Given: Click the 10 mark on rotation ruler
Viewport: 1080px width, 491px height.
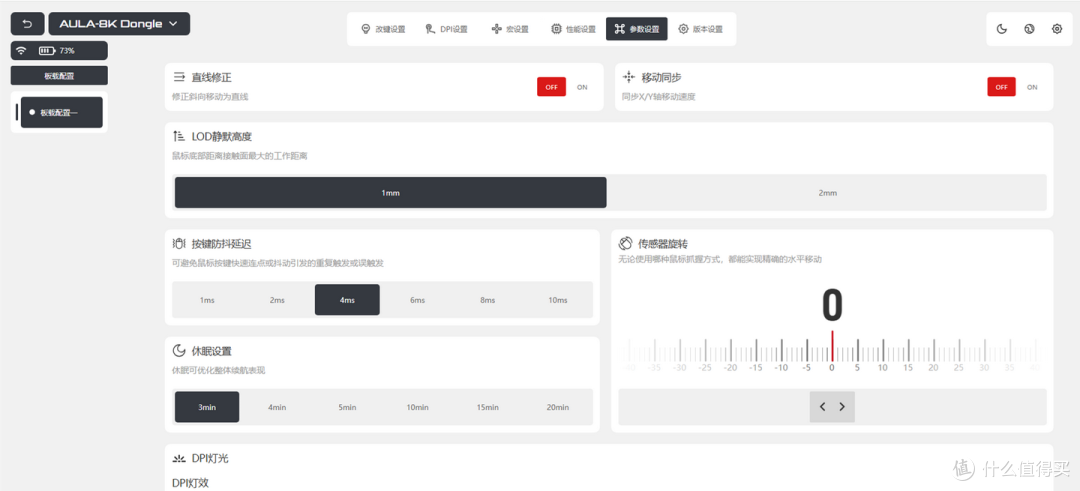Looking at the screenshot, I should [882, 367].
